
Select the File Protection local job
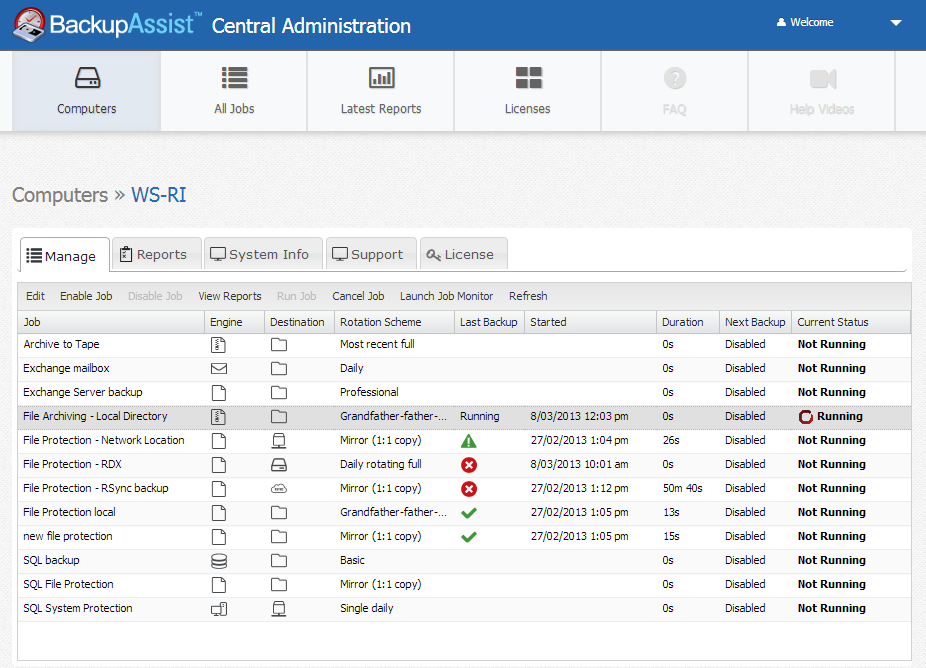tap(464, 513)
